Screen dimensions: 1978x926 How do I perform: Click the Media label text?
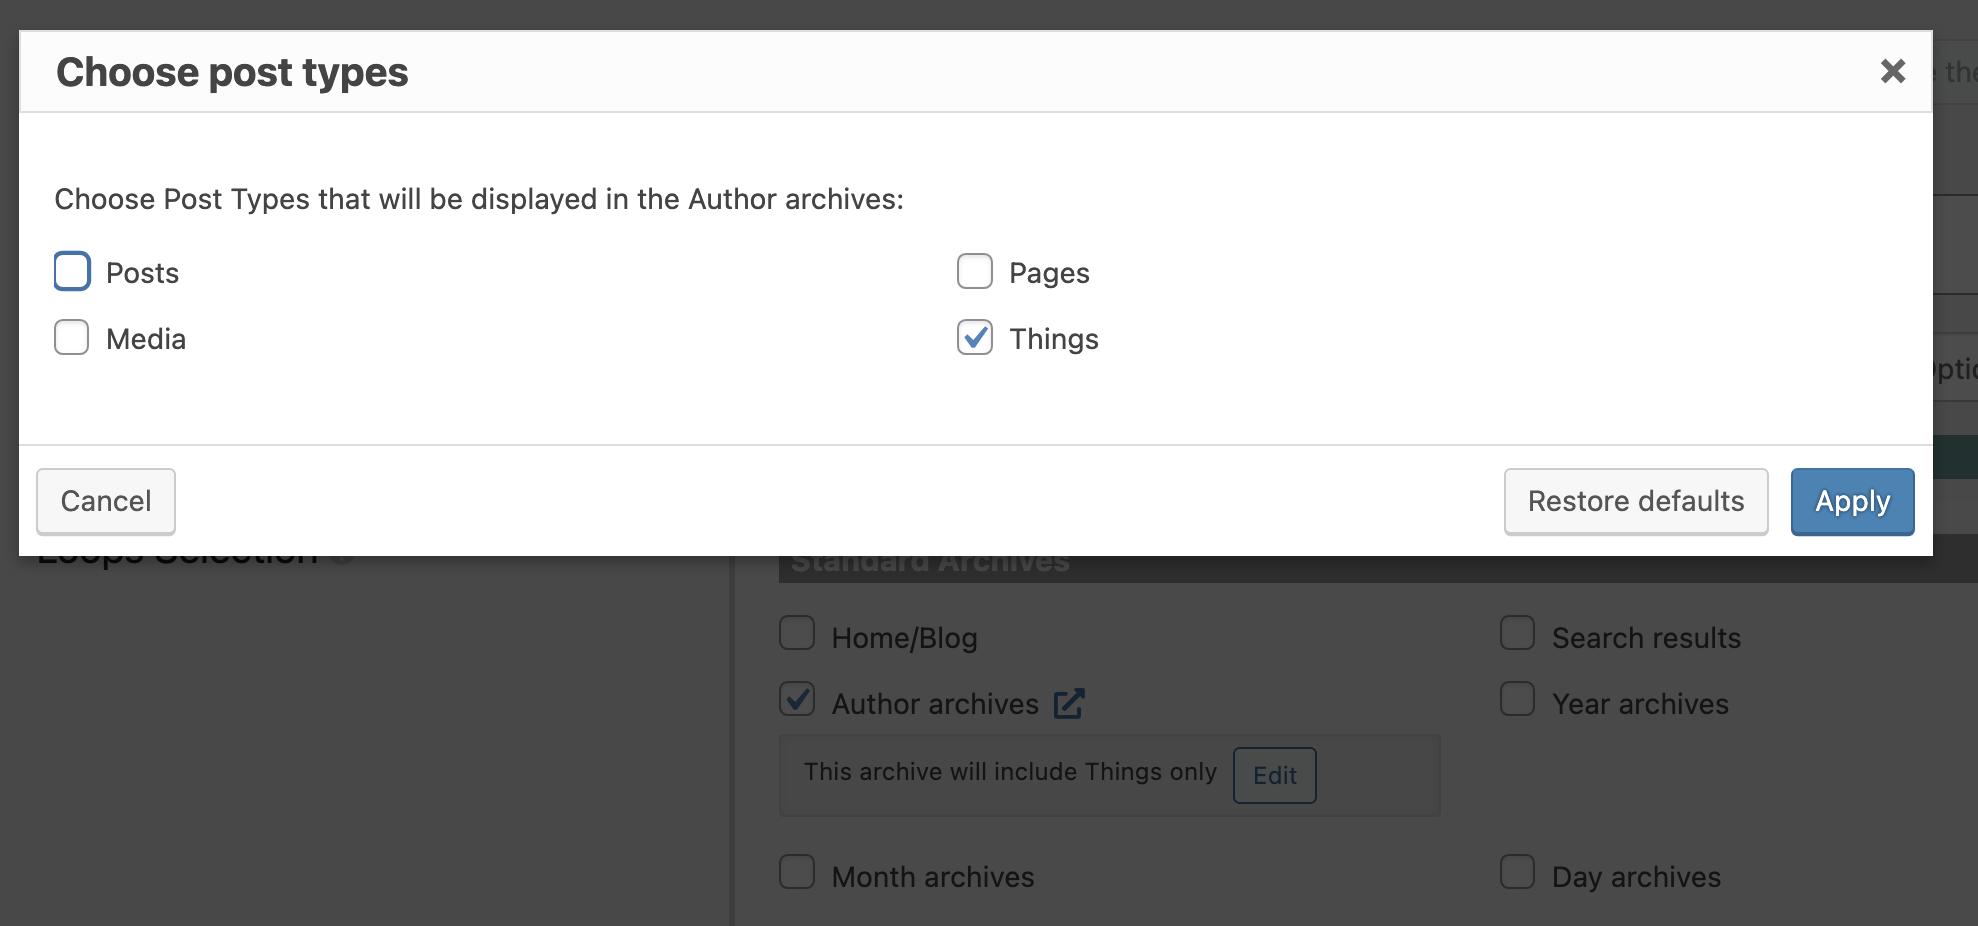coord(146,339)
